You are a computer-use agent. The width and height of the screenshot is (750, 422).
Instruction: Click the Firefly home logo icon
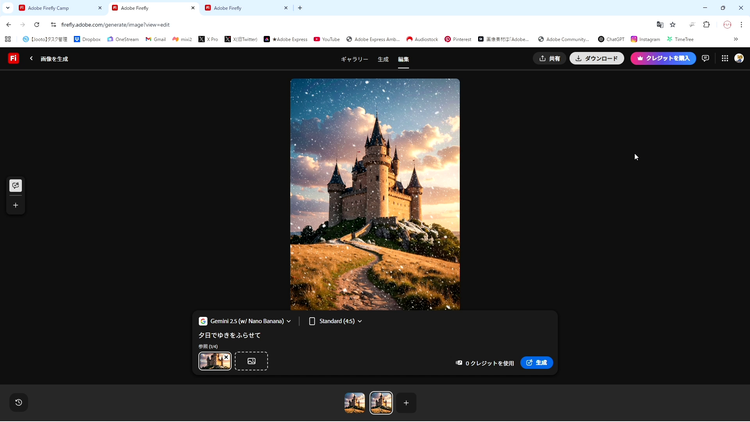pyautogui.click(x=13, y=59)
